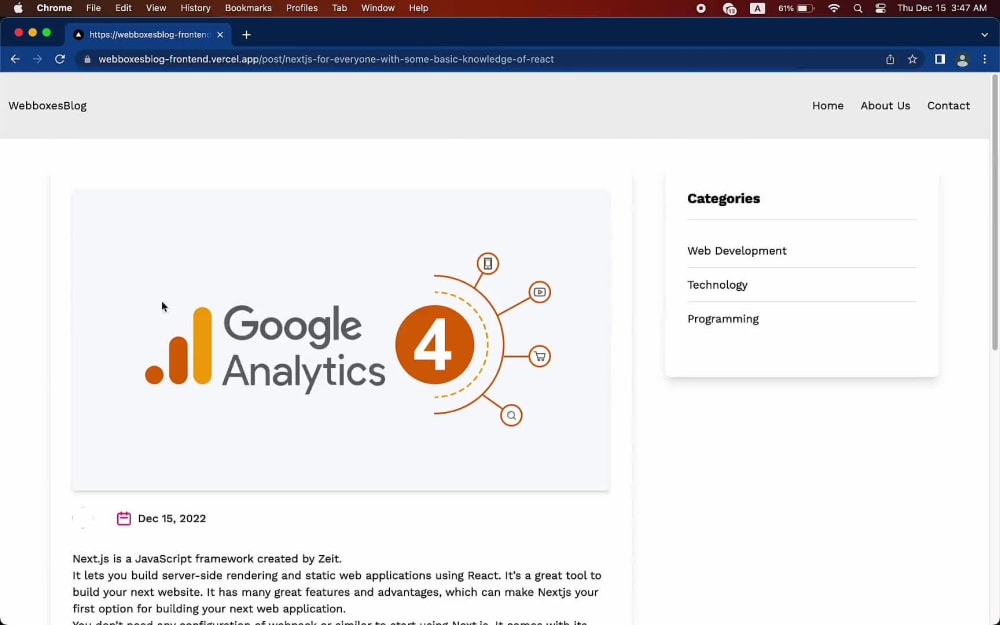Open a new tab with the plus button
This screenshot has height=625, width=1000.
click(246, 34)
